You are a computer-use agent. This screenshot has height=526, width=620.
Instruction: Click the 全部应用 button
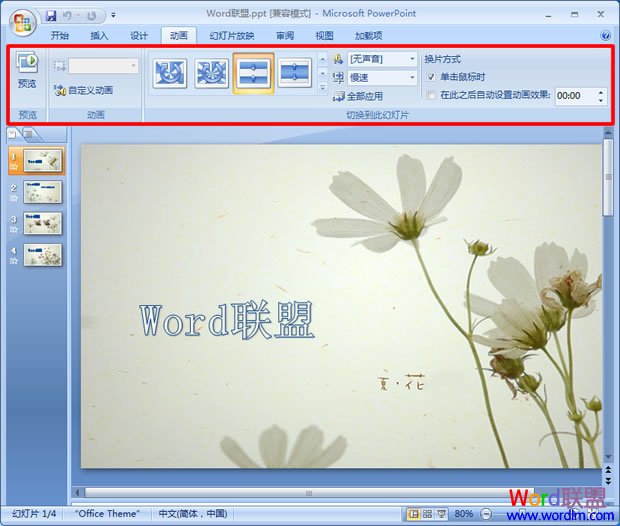(x=360, y=96)
